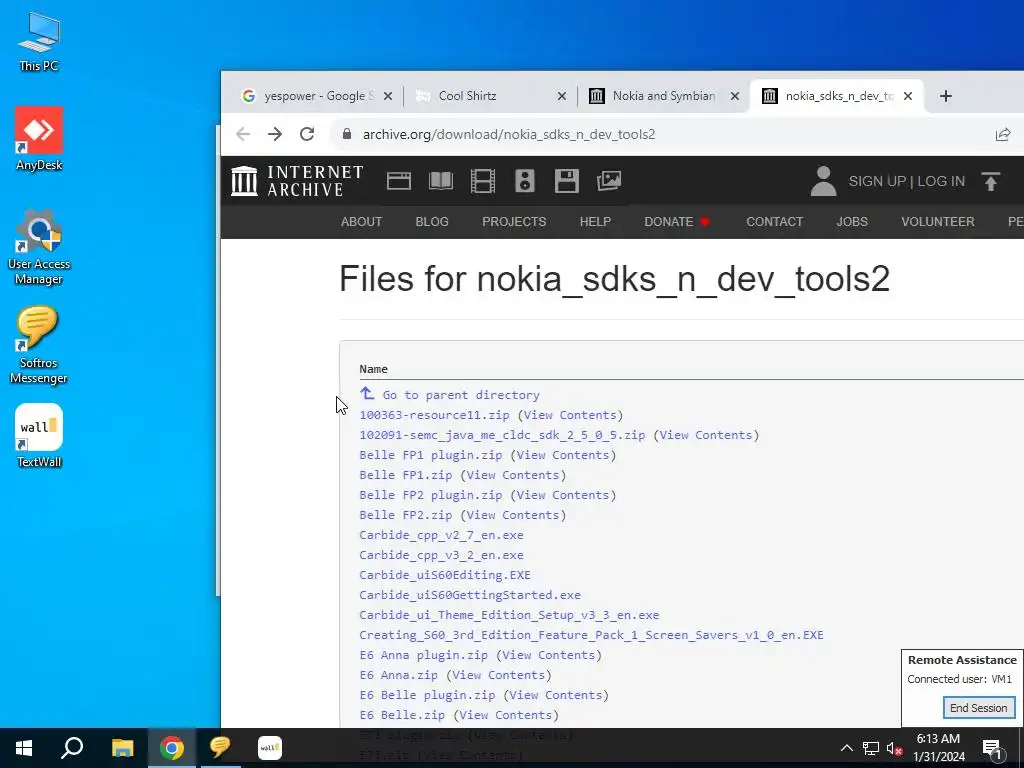The image size is (1024, 768).
Task: Go forward using browser forward arrow
Action: 275,134
